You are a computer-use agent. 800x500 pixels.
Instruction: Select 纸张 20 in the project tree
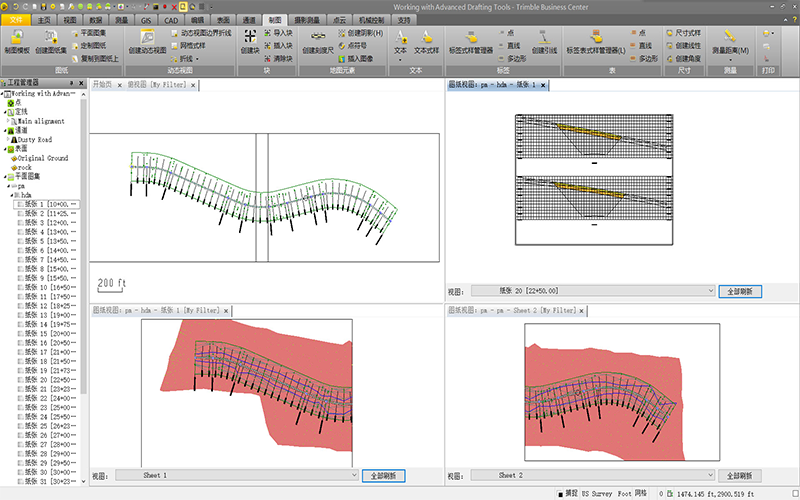point(46,380)
